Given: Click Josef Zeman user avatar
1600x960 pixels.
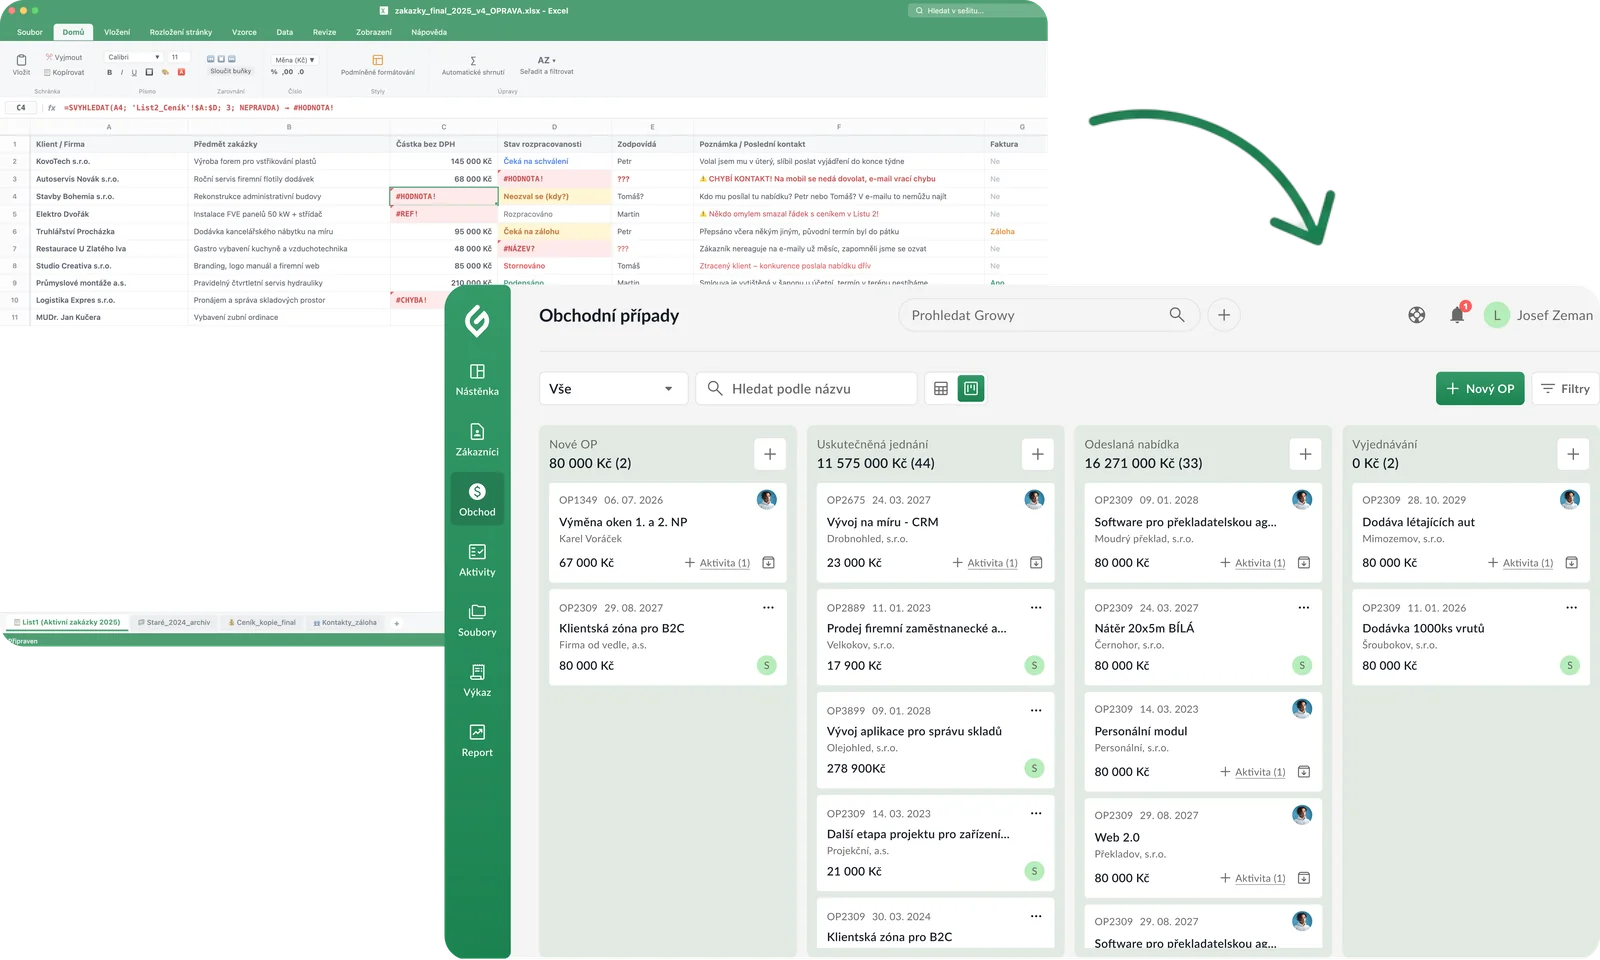Looking at the screenshot, I should [1497, 315].
